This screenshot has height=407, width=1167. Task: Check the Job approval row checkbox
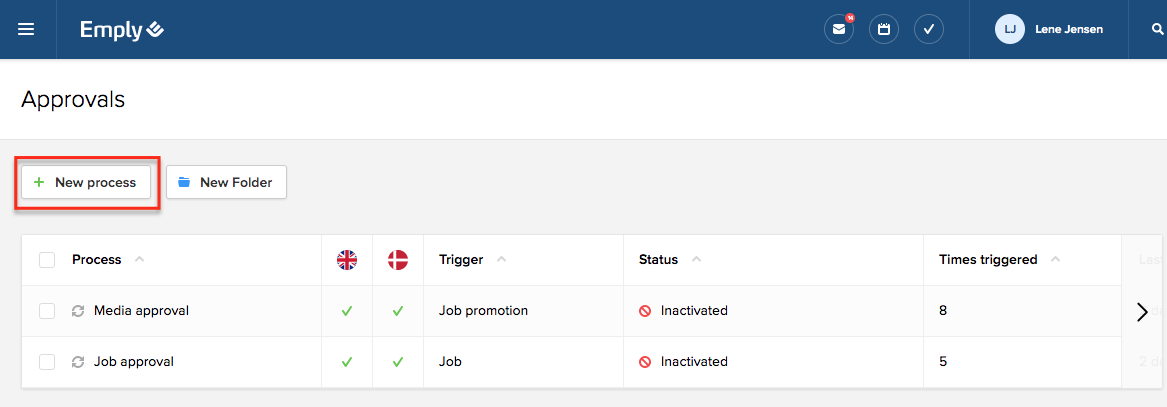click(47, 362)
